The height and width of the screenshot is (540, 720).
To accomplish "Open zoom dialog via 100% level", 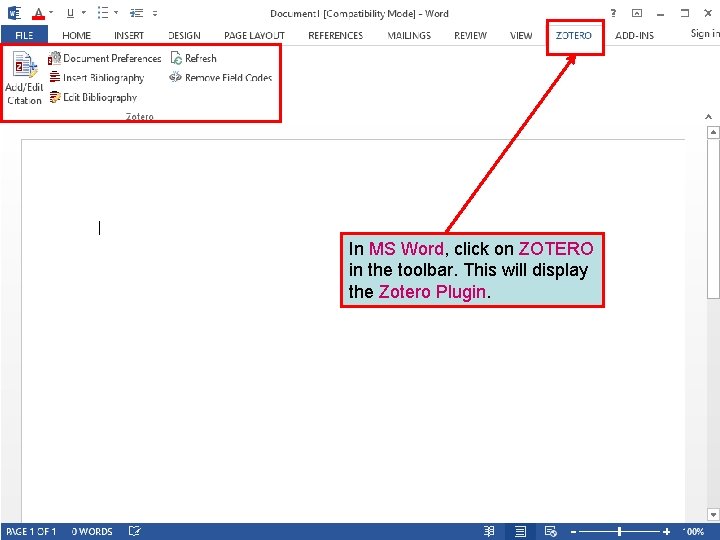I will click(x=694, y=531).
